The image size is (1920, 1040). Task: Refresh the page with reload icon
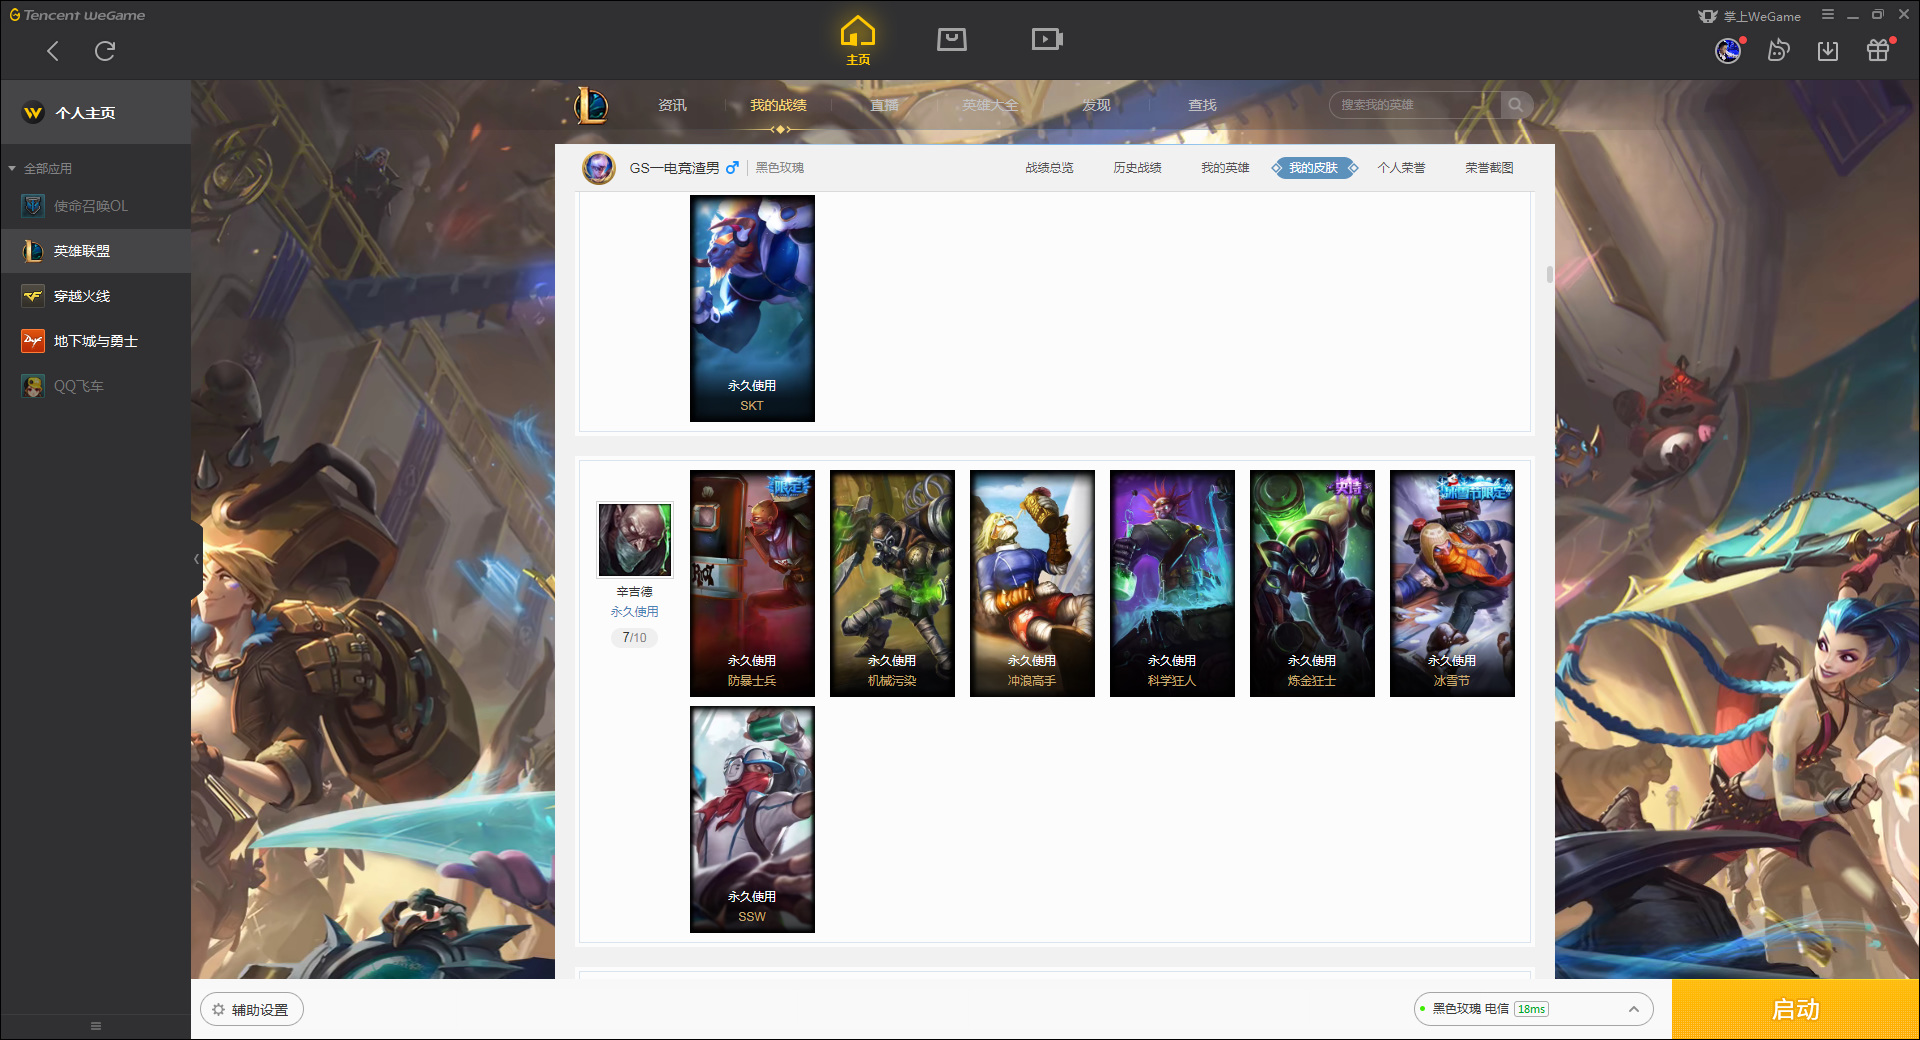pyautogui.click(x=105, y=51)
